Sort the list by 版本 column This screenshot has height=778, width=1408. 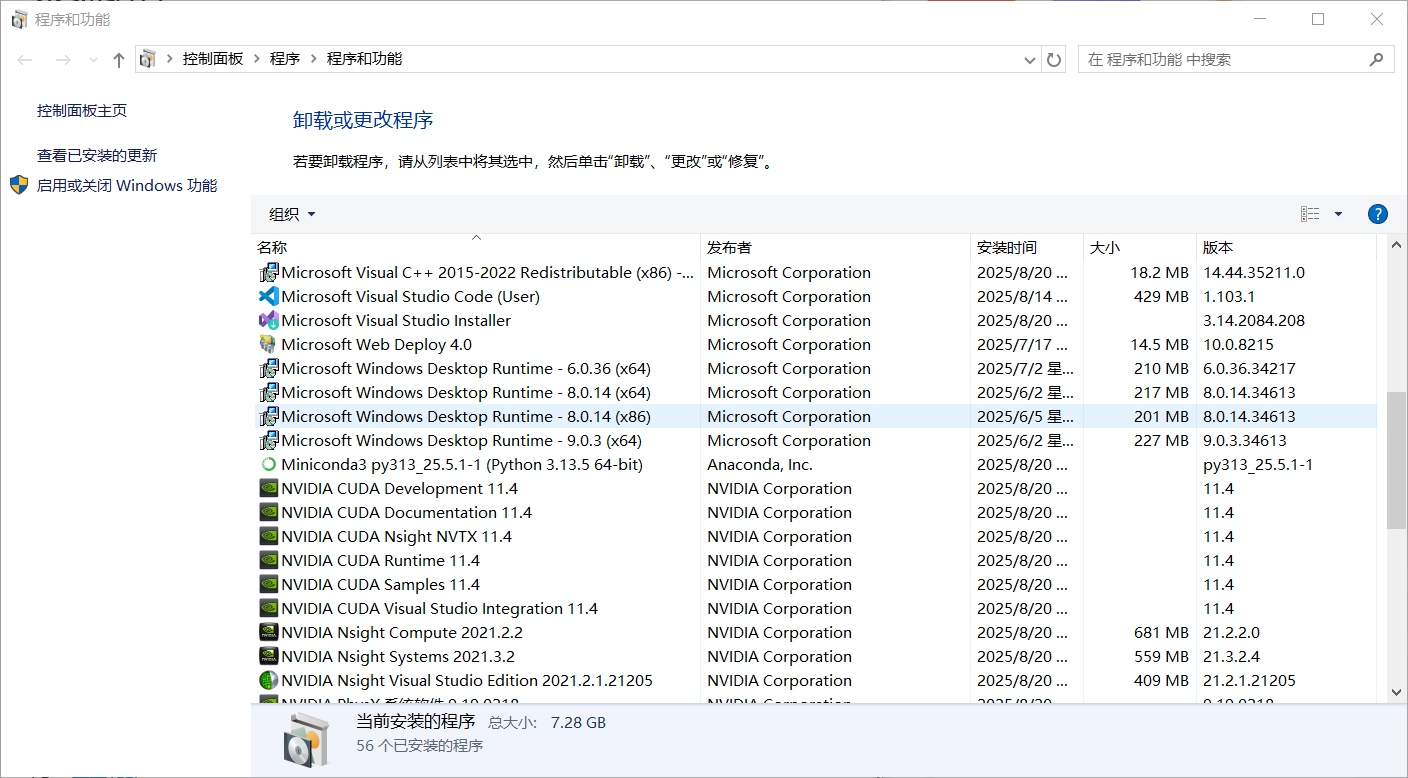tap(1286, 247)
